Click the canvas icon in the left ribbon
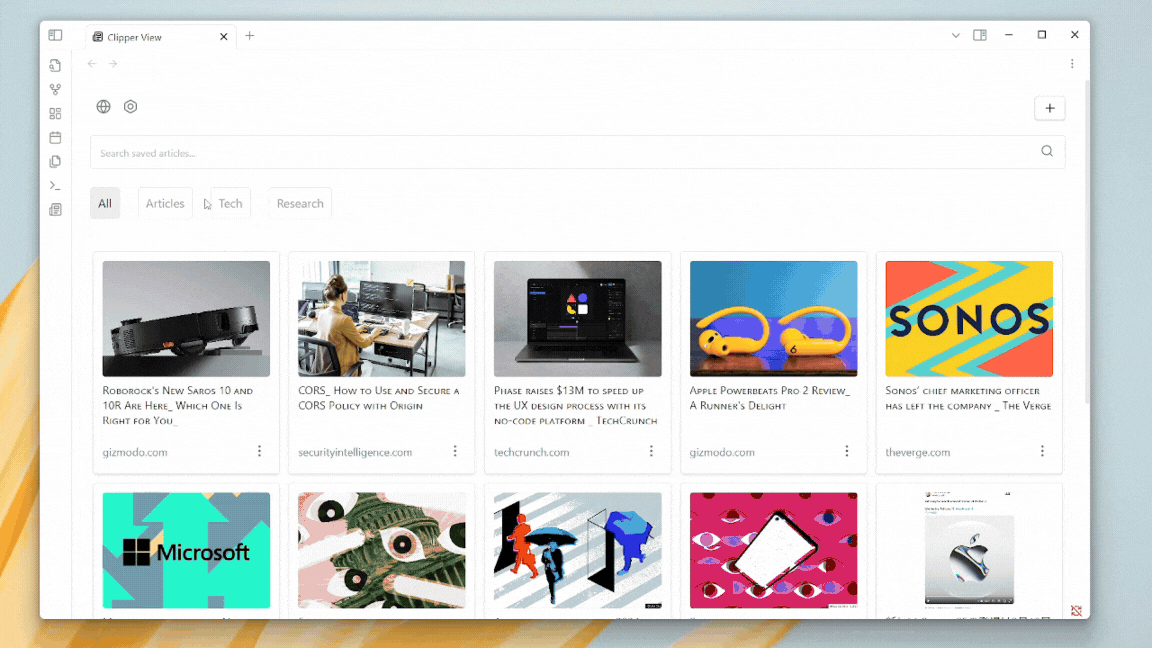 [x=55, y=113]
